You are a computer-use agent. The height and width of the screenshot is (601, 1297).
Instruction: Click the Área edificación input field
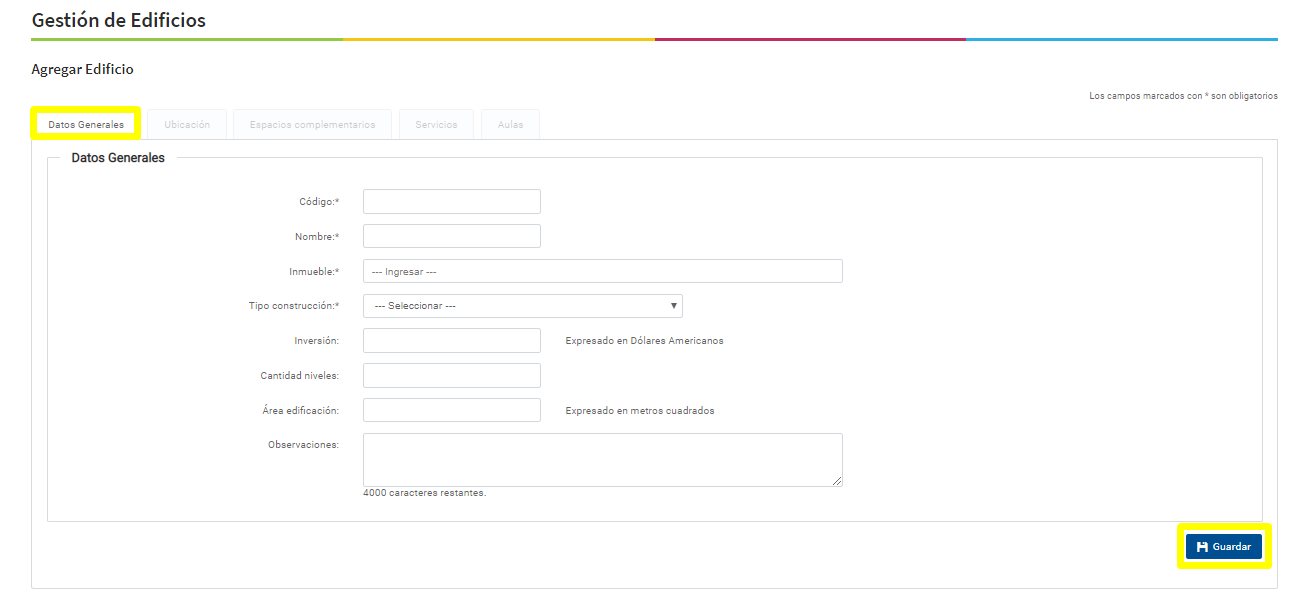pyautogui.click(x=451, y=411)
